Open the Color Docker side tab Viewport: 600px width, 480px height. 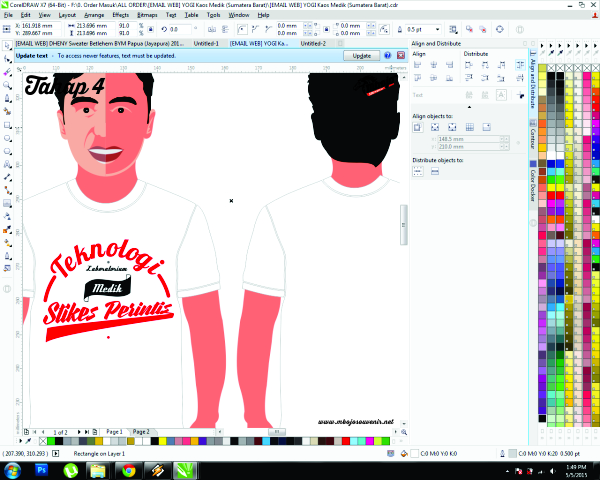(x=533, y=186)
